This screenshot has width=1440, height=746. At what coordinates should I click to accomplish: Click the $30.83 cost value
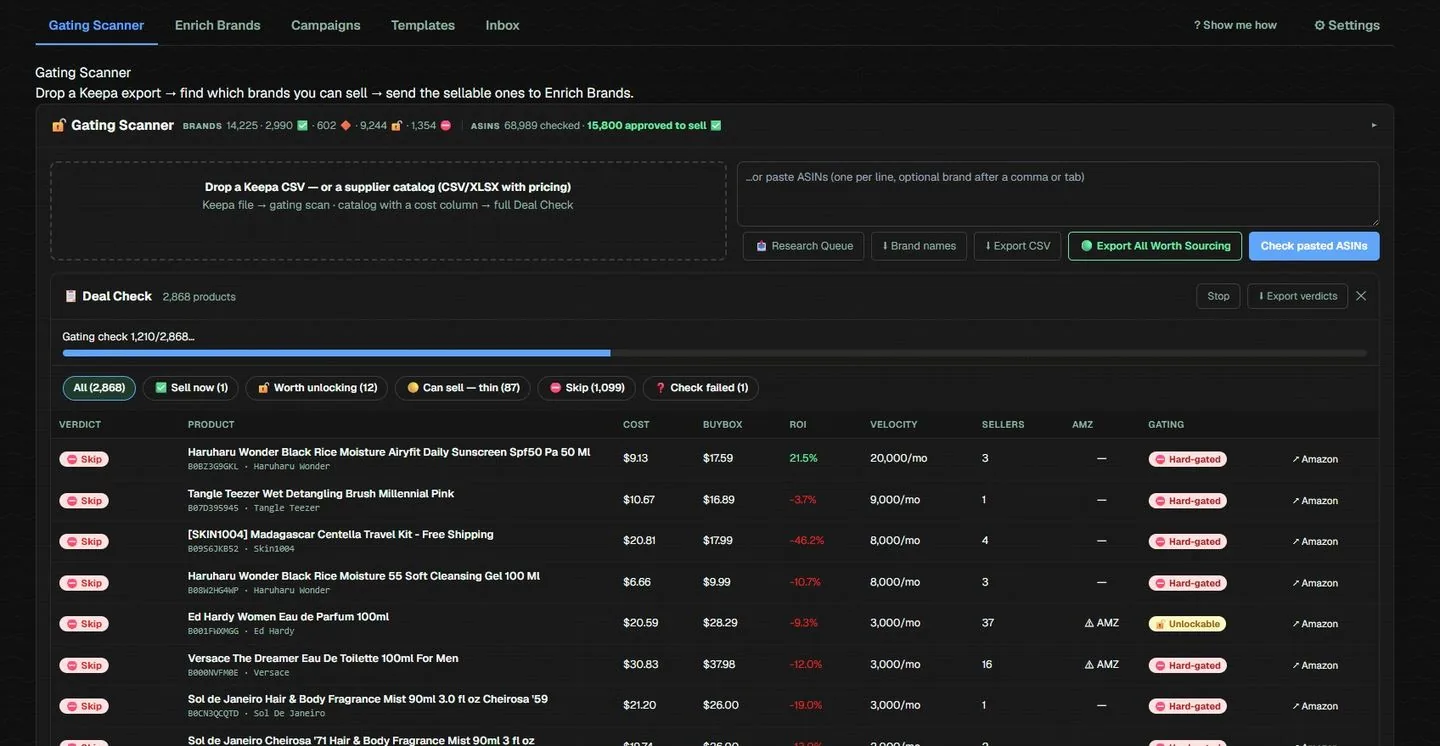(x=641, y=664)
